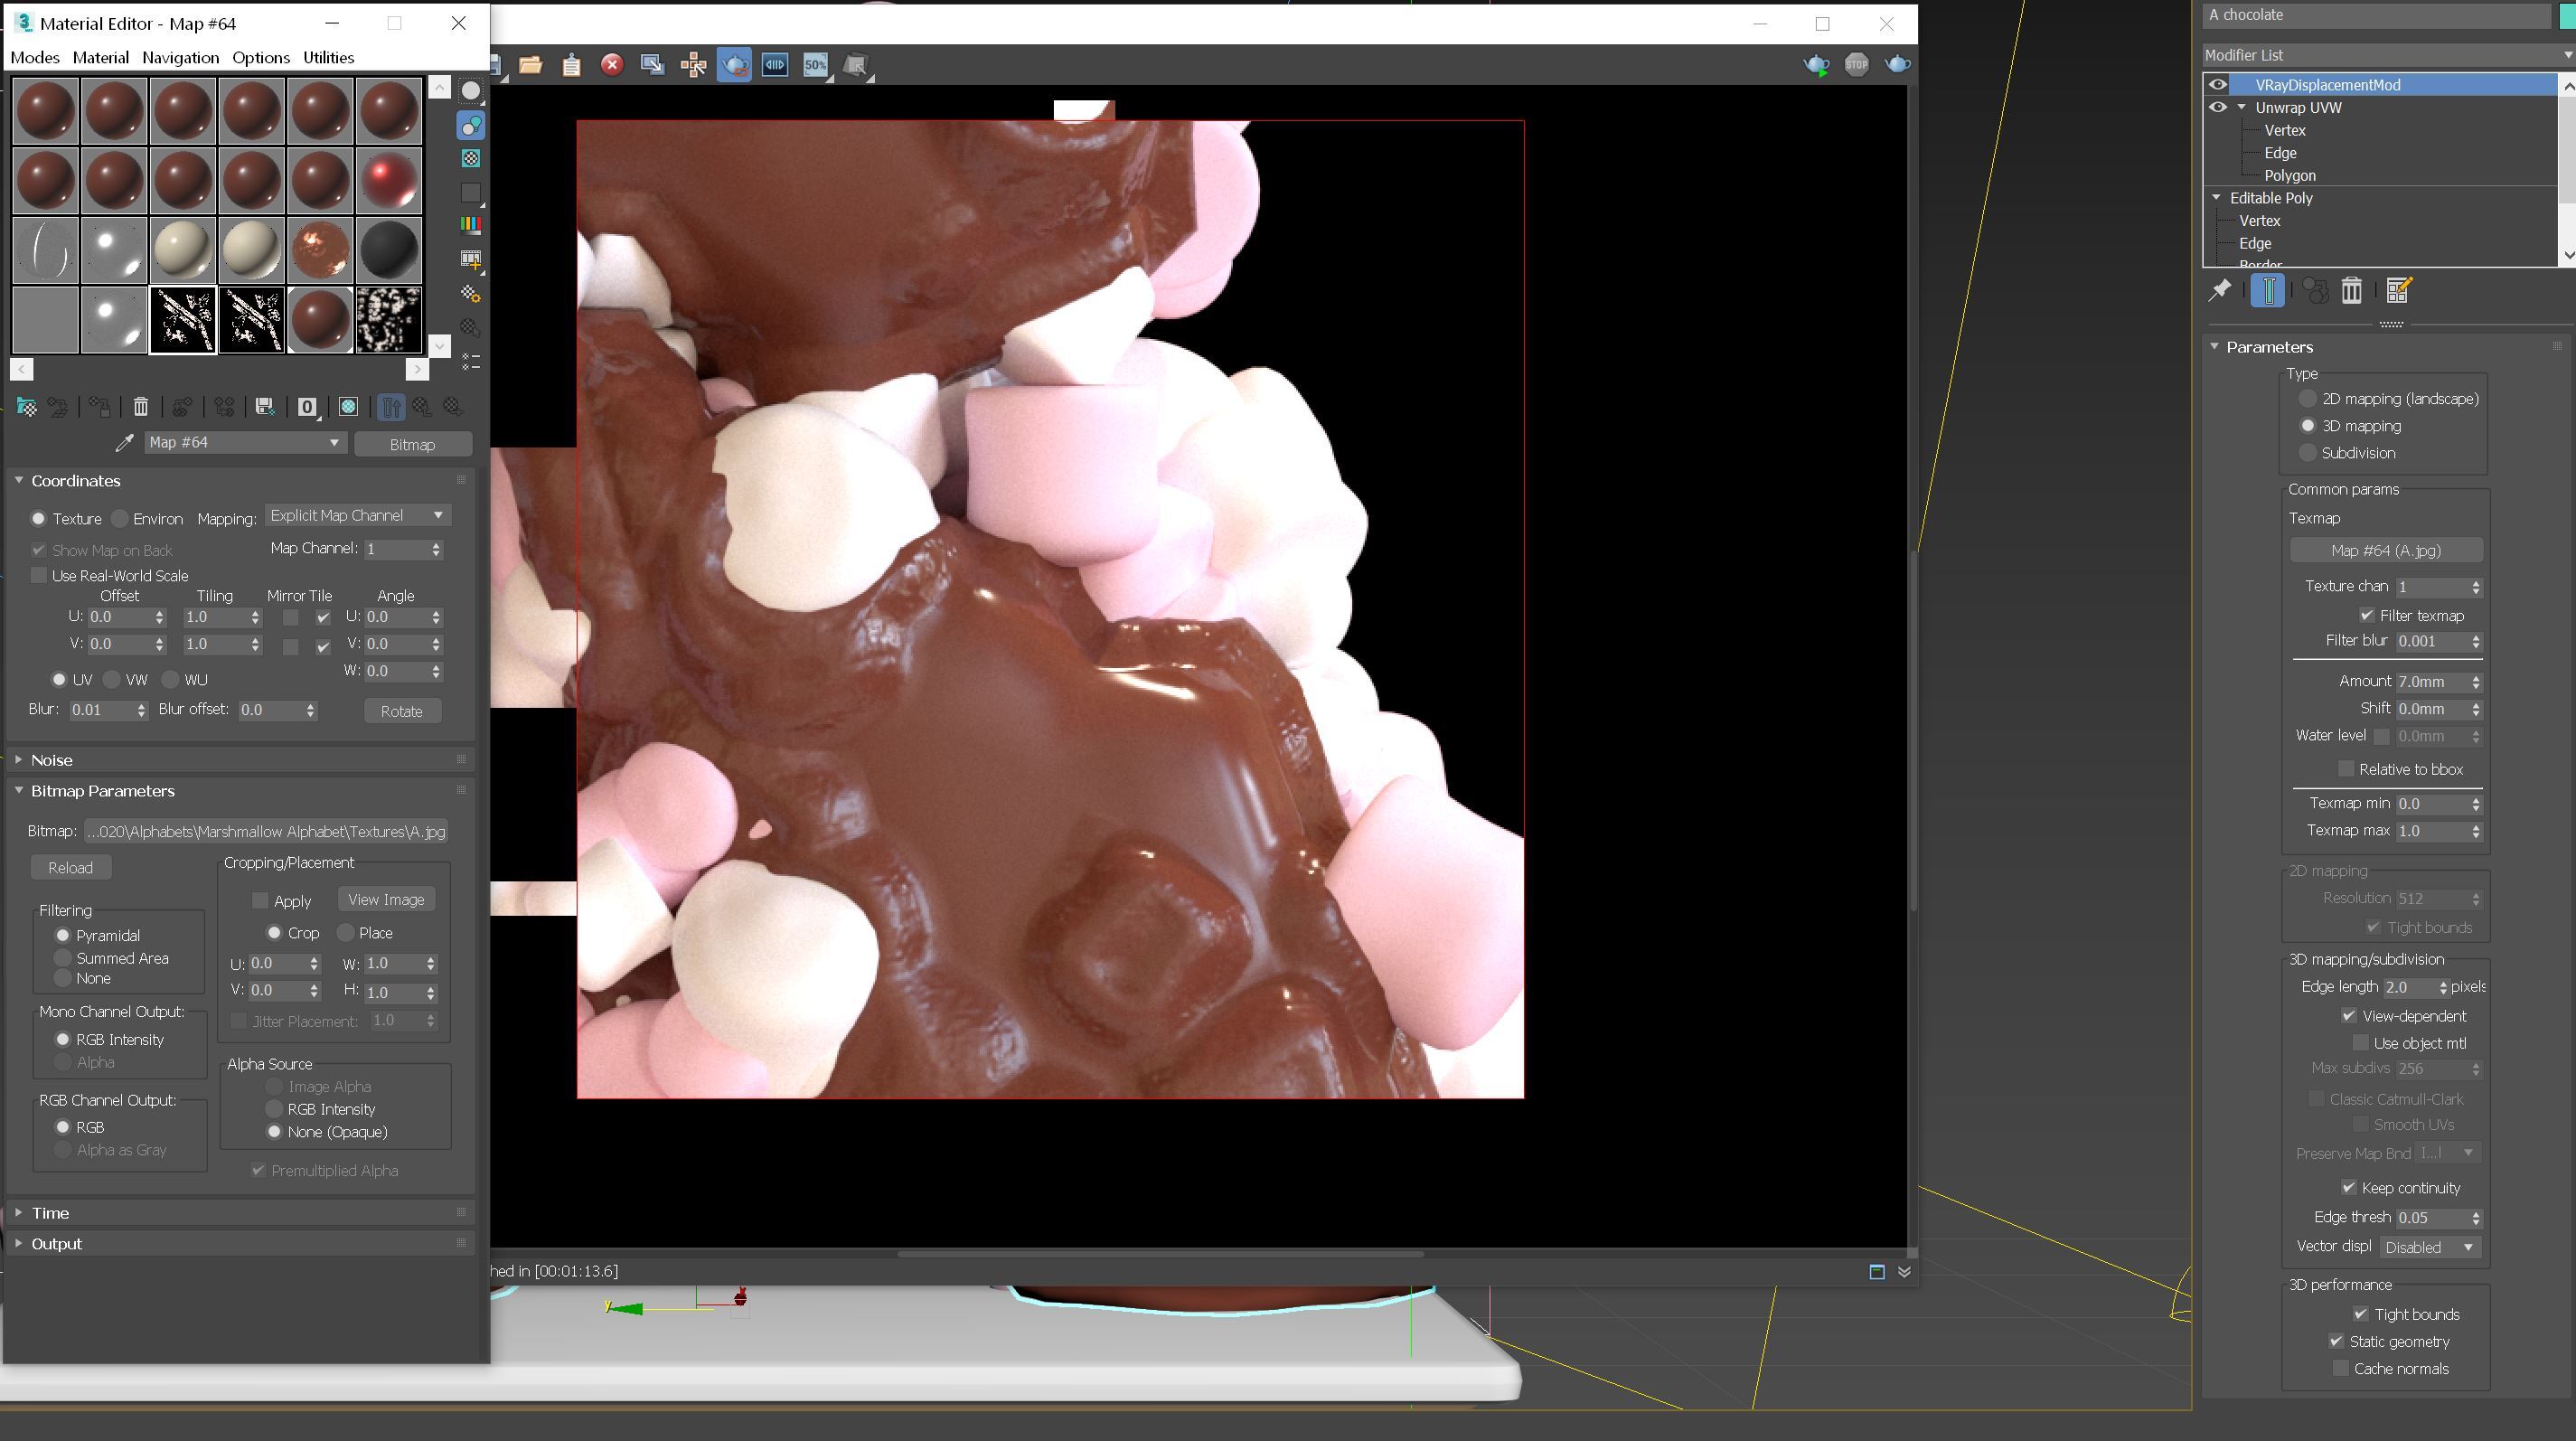This screenshot has height=1441, width=2576.
Task: Select Subdivision displacement type
Action: pyautogui.click(x=2308, y=453)
